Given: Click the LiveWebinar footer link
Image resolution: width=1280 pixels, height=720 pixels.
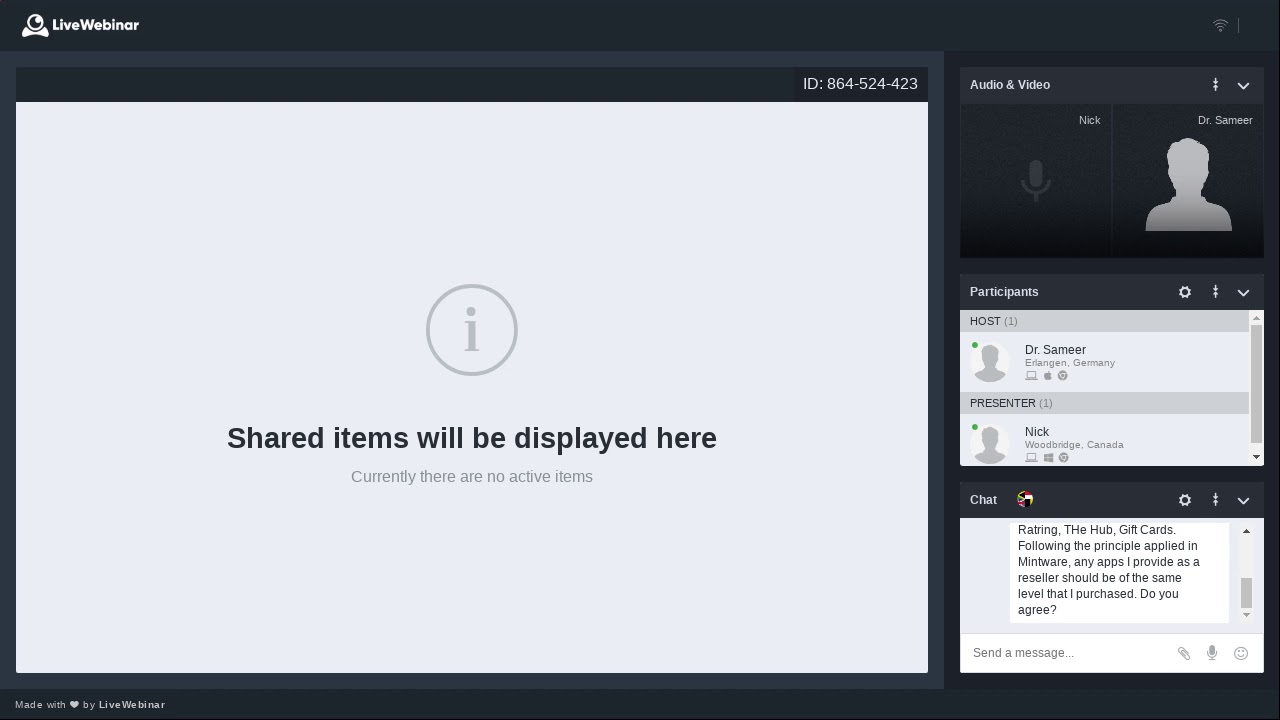Looking at the screenshot, I should (132, 705).
